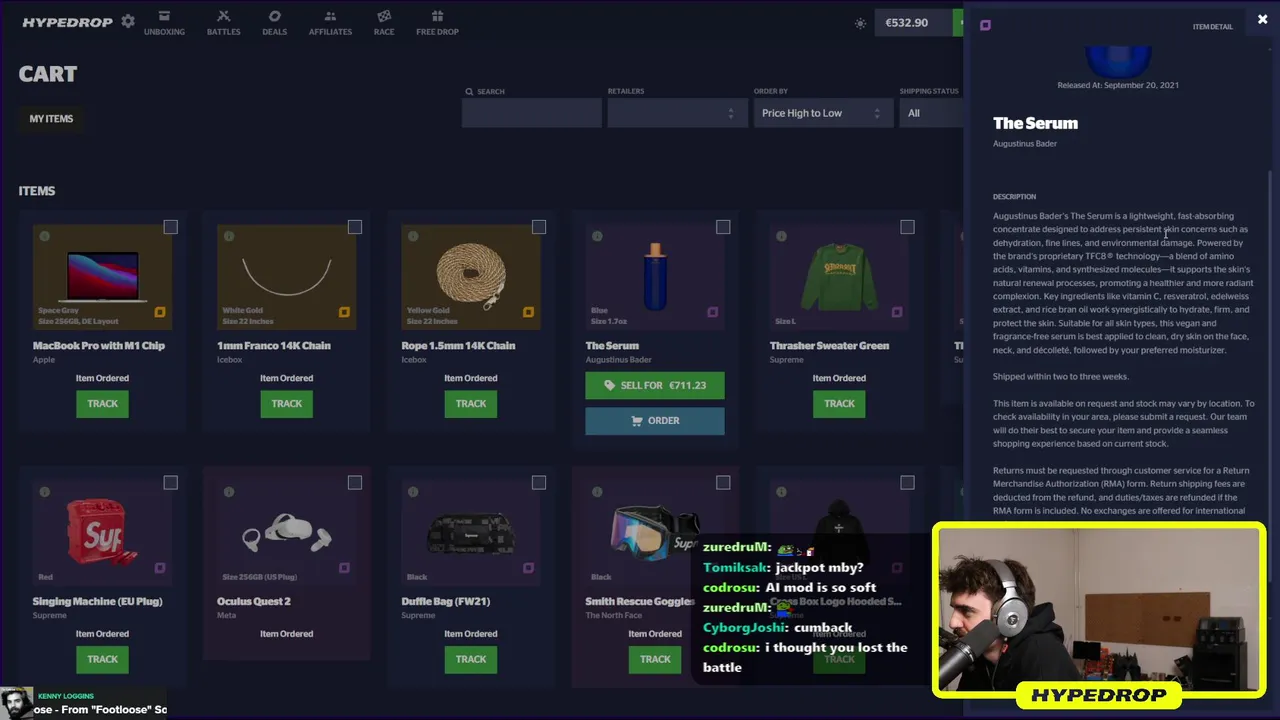The width and height of the screenshot is (1280, 720).
Task: Click The Serum title in detail panel
Action: (x=1035, y=123)
